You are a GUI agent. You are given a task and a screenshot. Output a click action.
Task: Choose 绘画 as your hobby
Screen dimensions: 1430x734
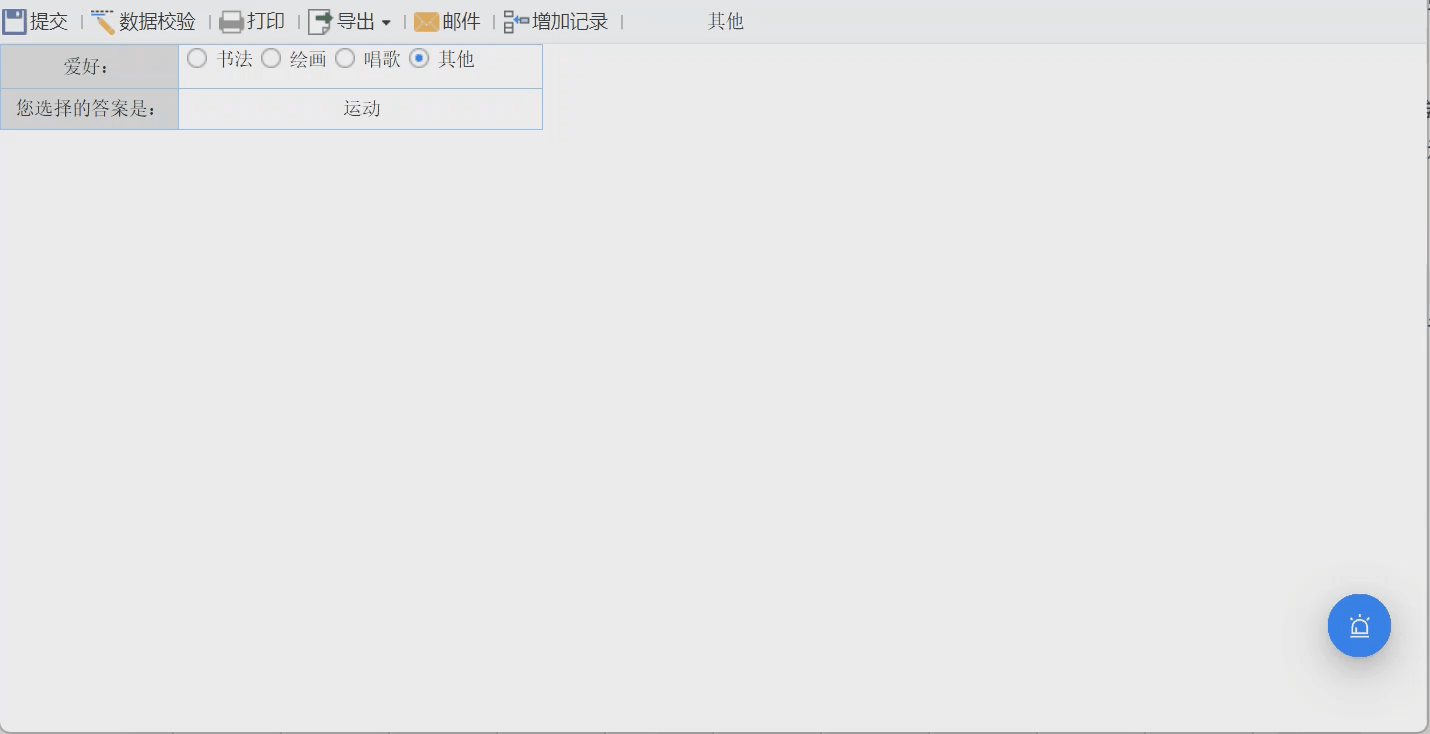(x=270, y=58)
